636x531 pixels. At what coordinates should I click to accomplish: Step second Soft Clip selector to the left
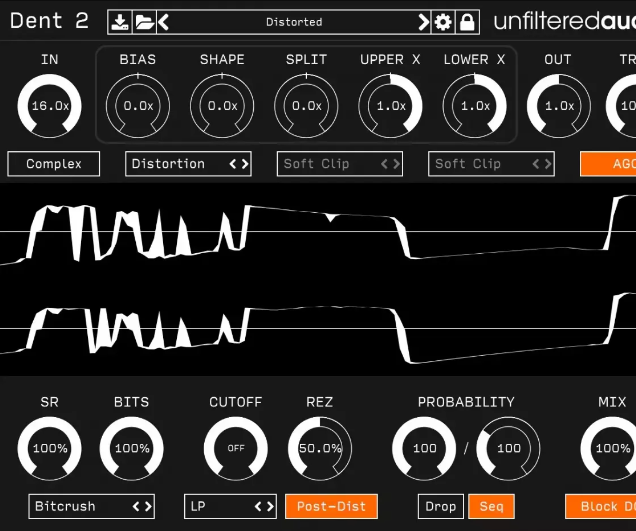(x=536, y=164)
